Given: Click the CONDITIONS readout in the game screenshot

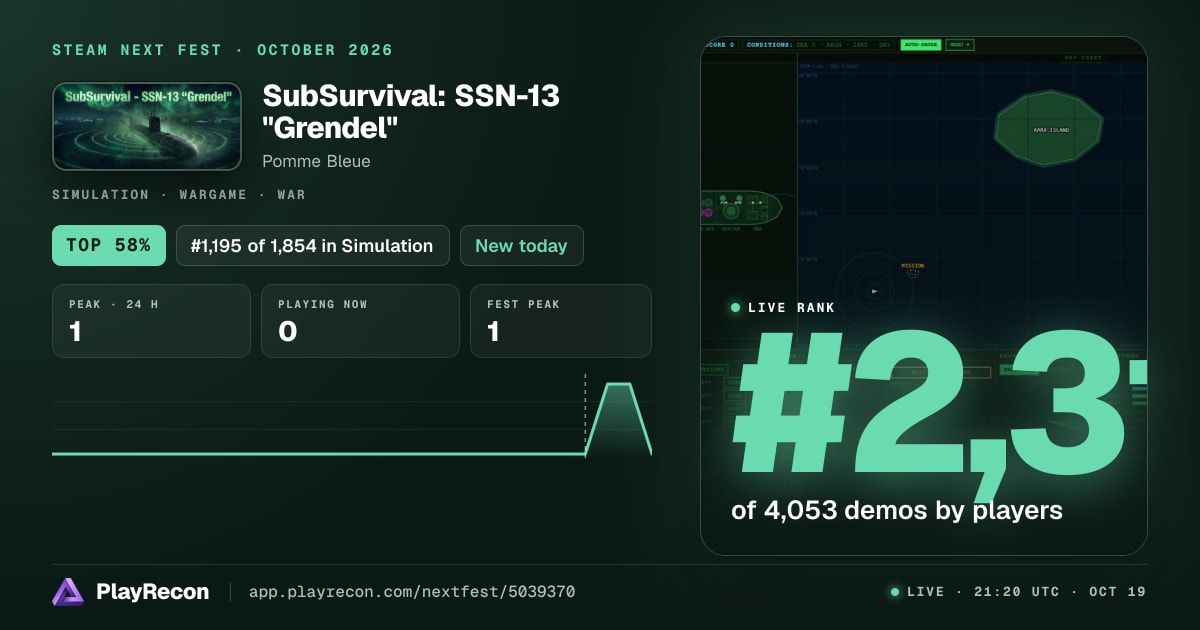Looking at the screenshot, I should 819,45.
